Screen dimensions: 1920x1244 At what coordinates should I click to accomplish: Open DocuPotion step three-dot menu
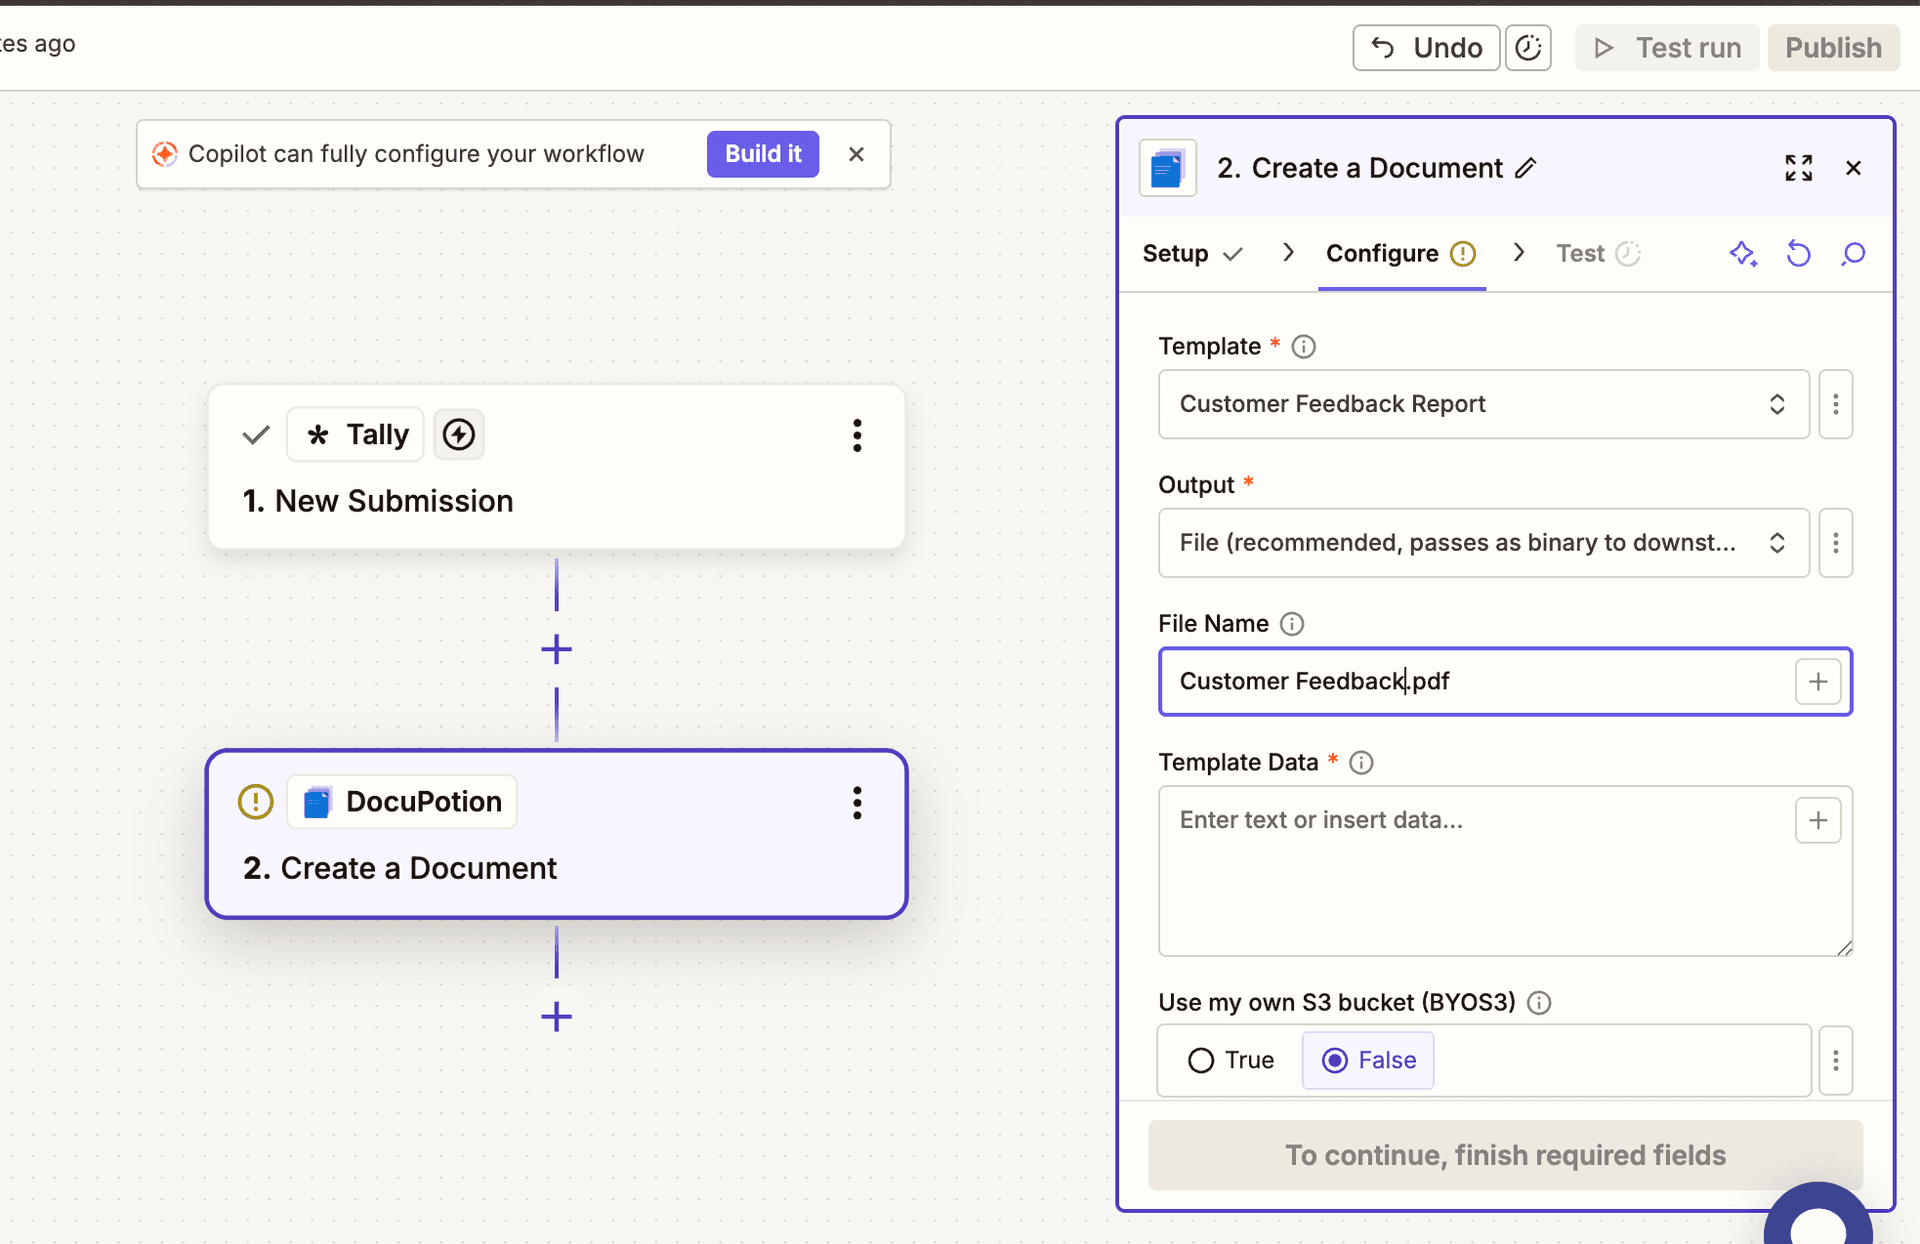857,802
